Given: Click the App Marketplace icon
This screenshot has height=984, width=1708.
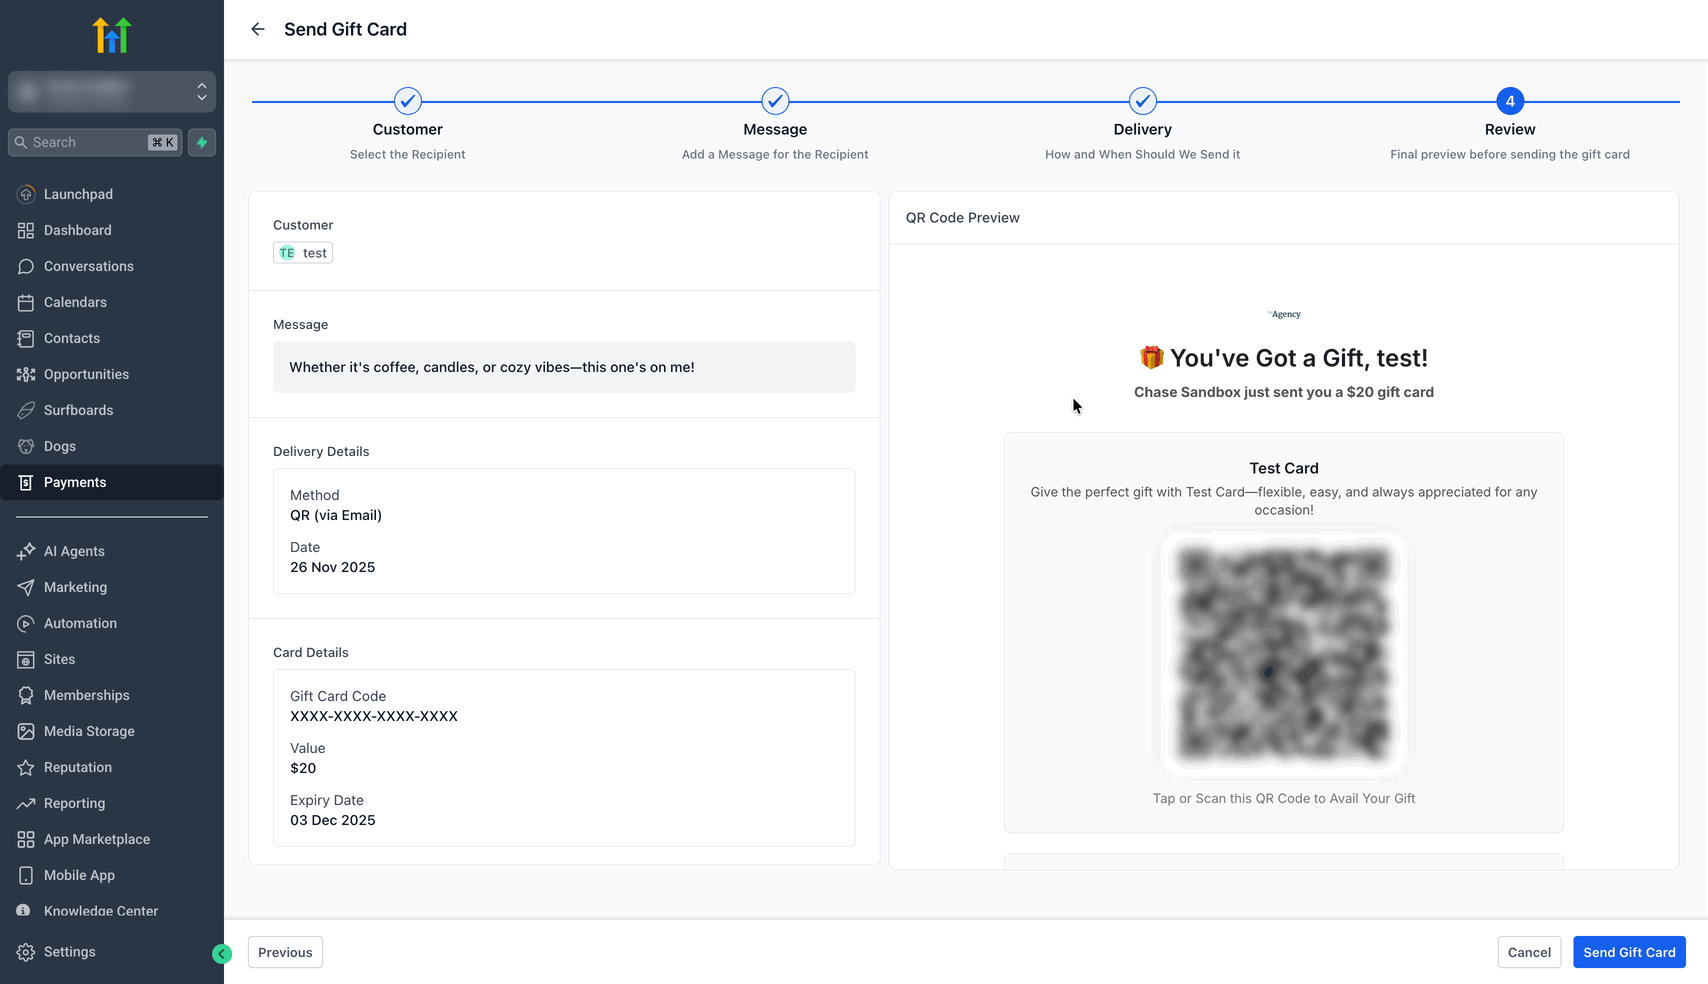Looking at the screenshot, I should pyautogui.click(x=26, y=839).
